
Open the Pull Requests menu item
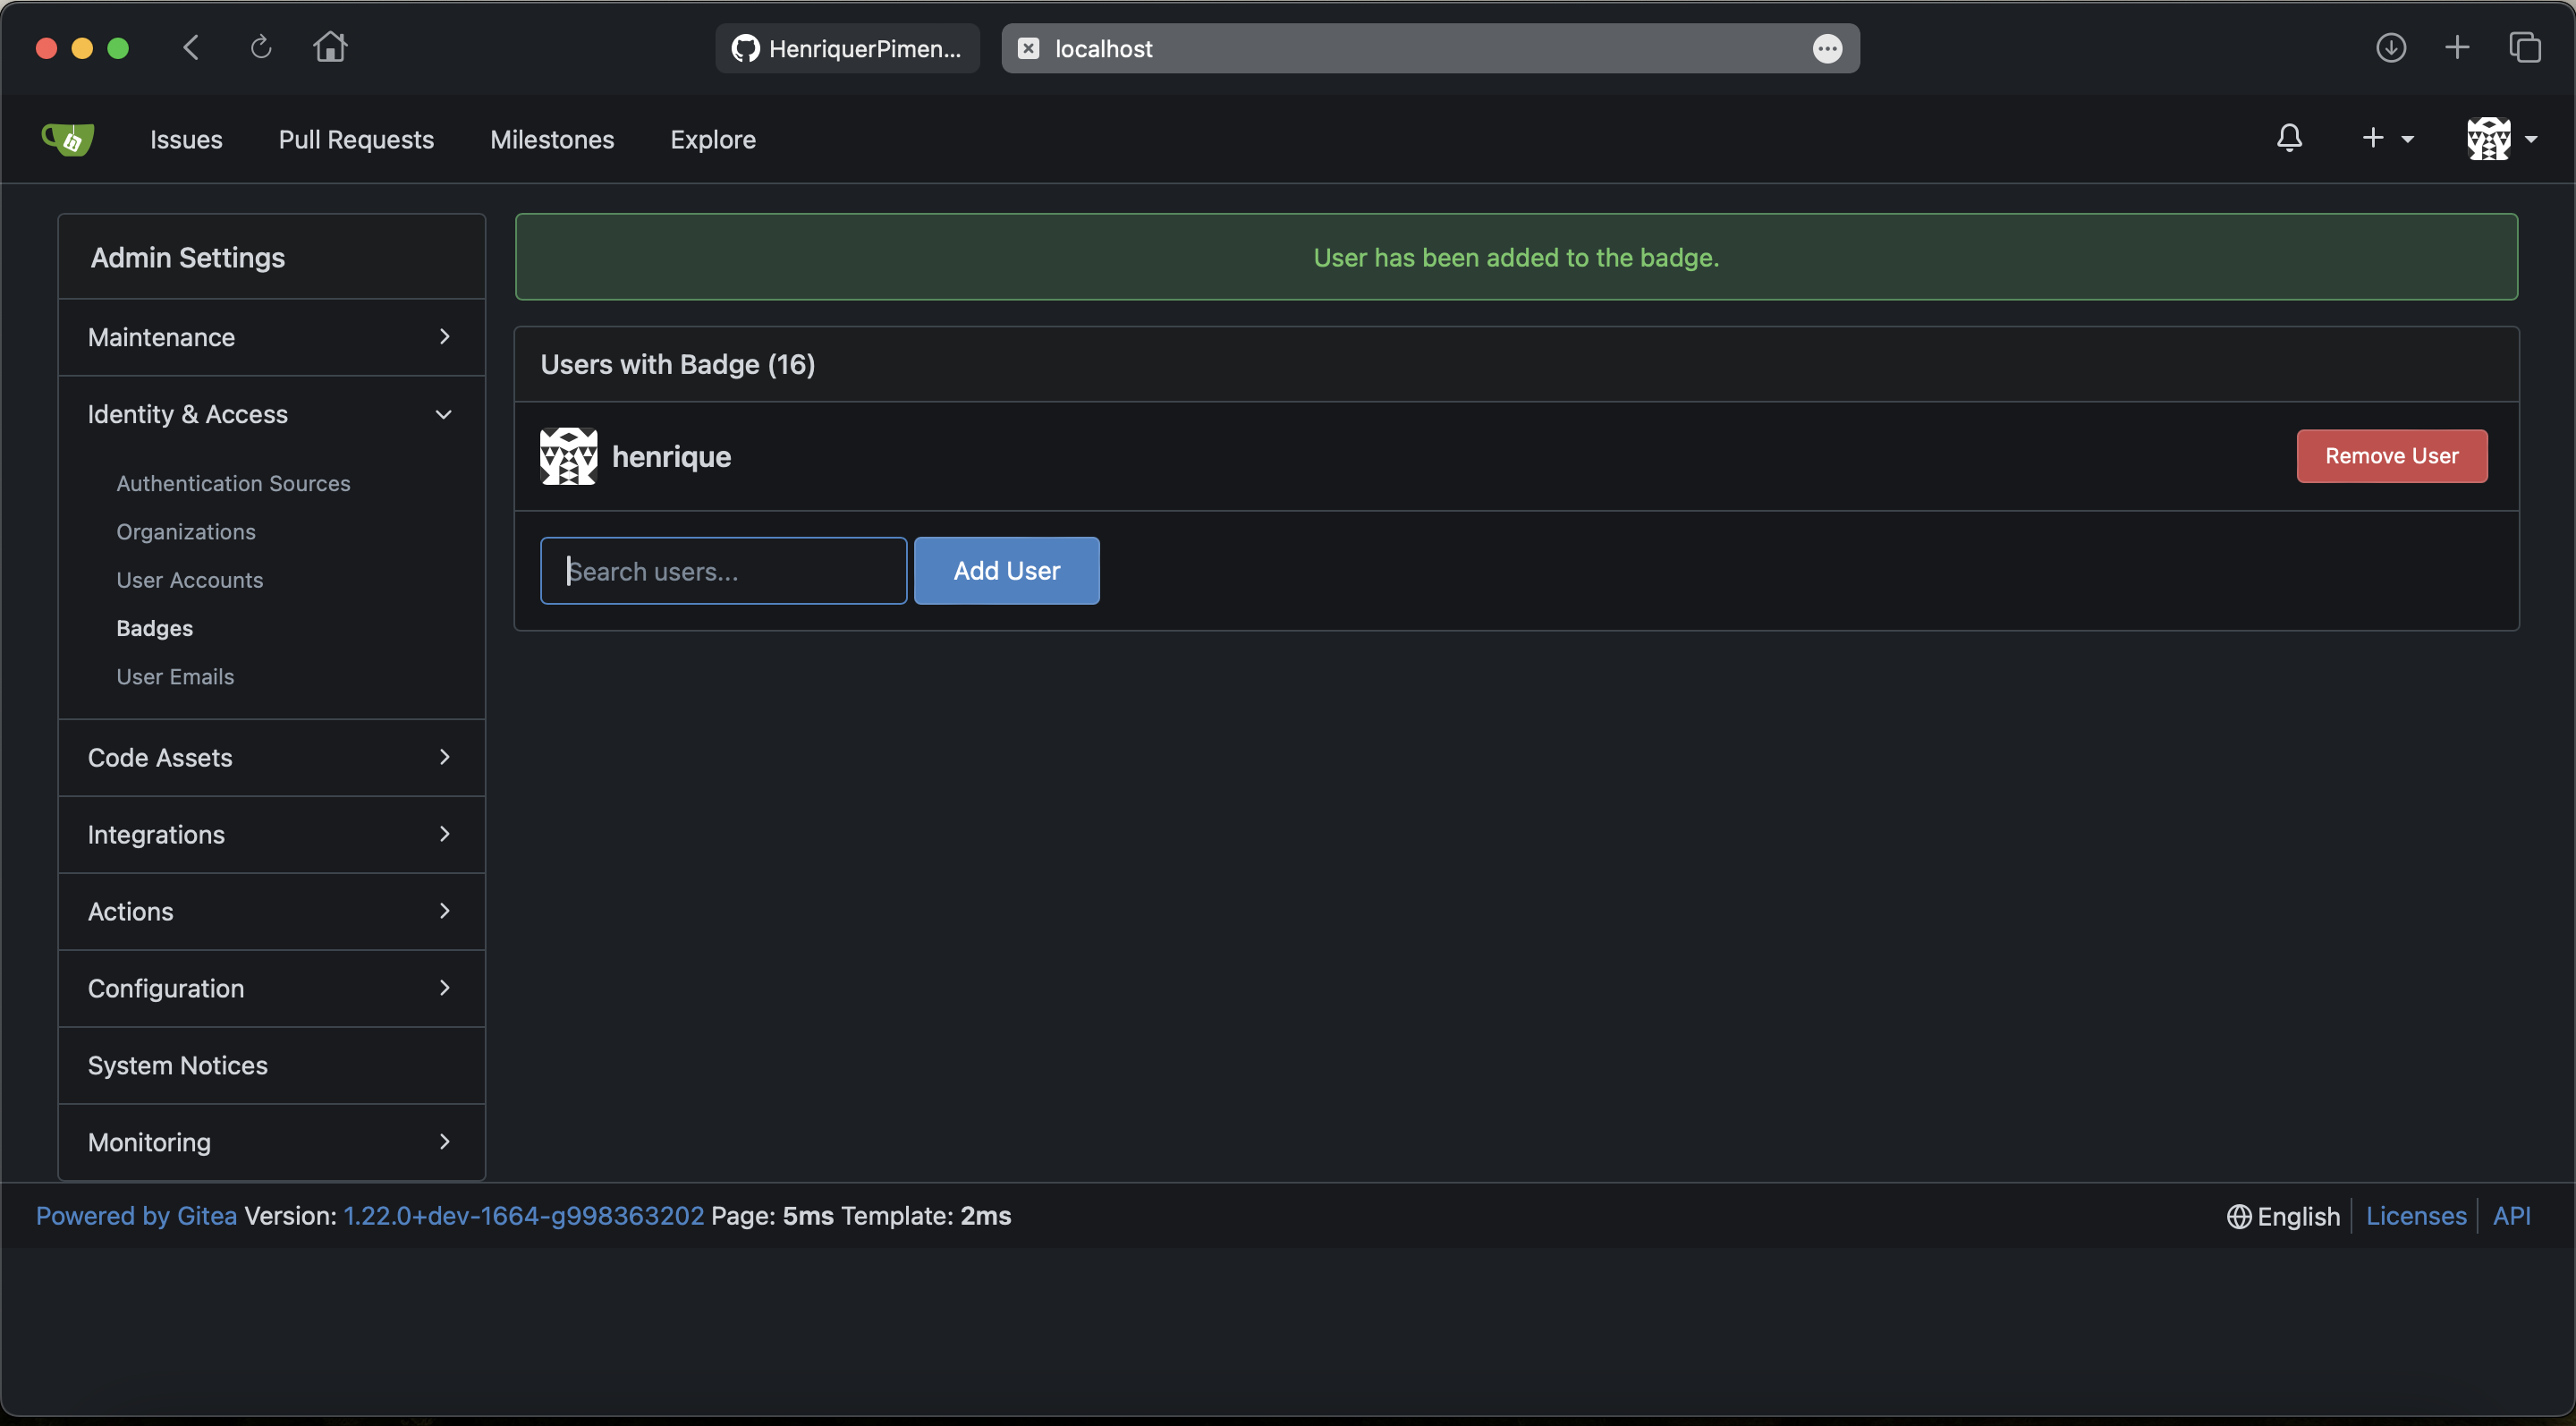click(x=356, y=139)
